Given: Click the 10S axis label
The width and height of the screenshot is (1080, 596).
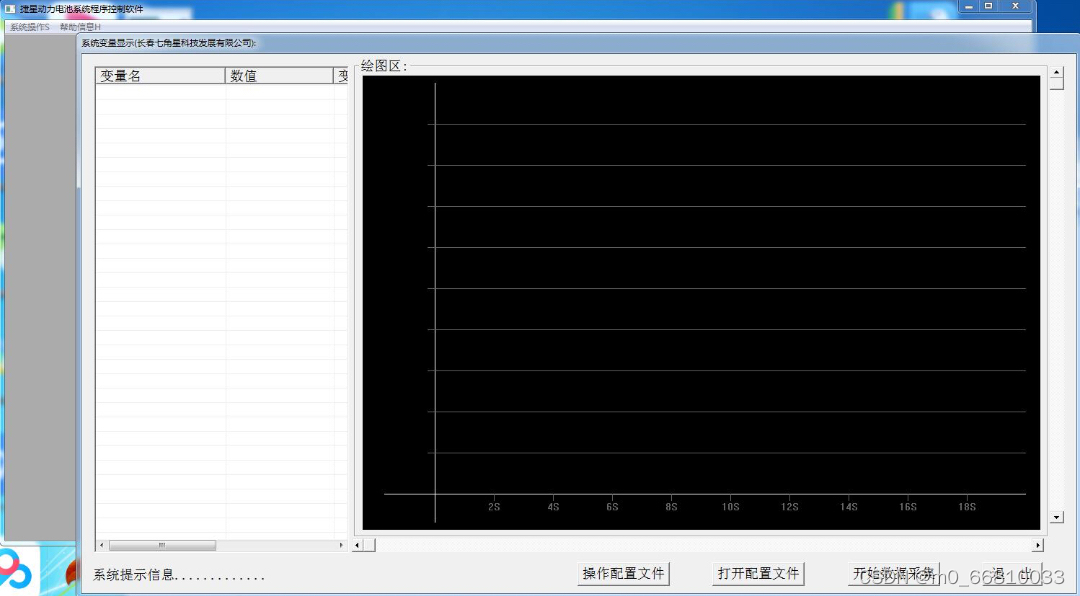Looking at the screenshot, I should [730, 506].
